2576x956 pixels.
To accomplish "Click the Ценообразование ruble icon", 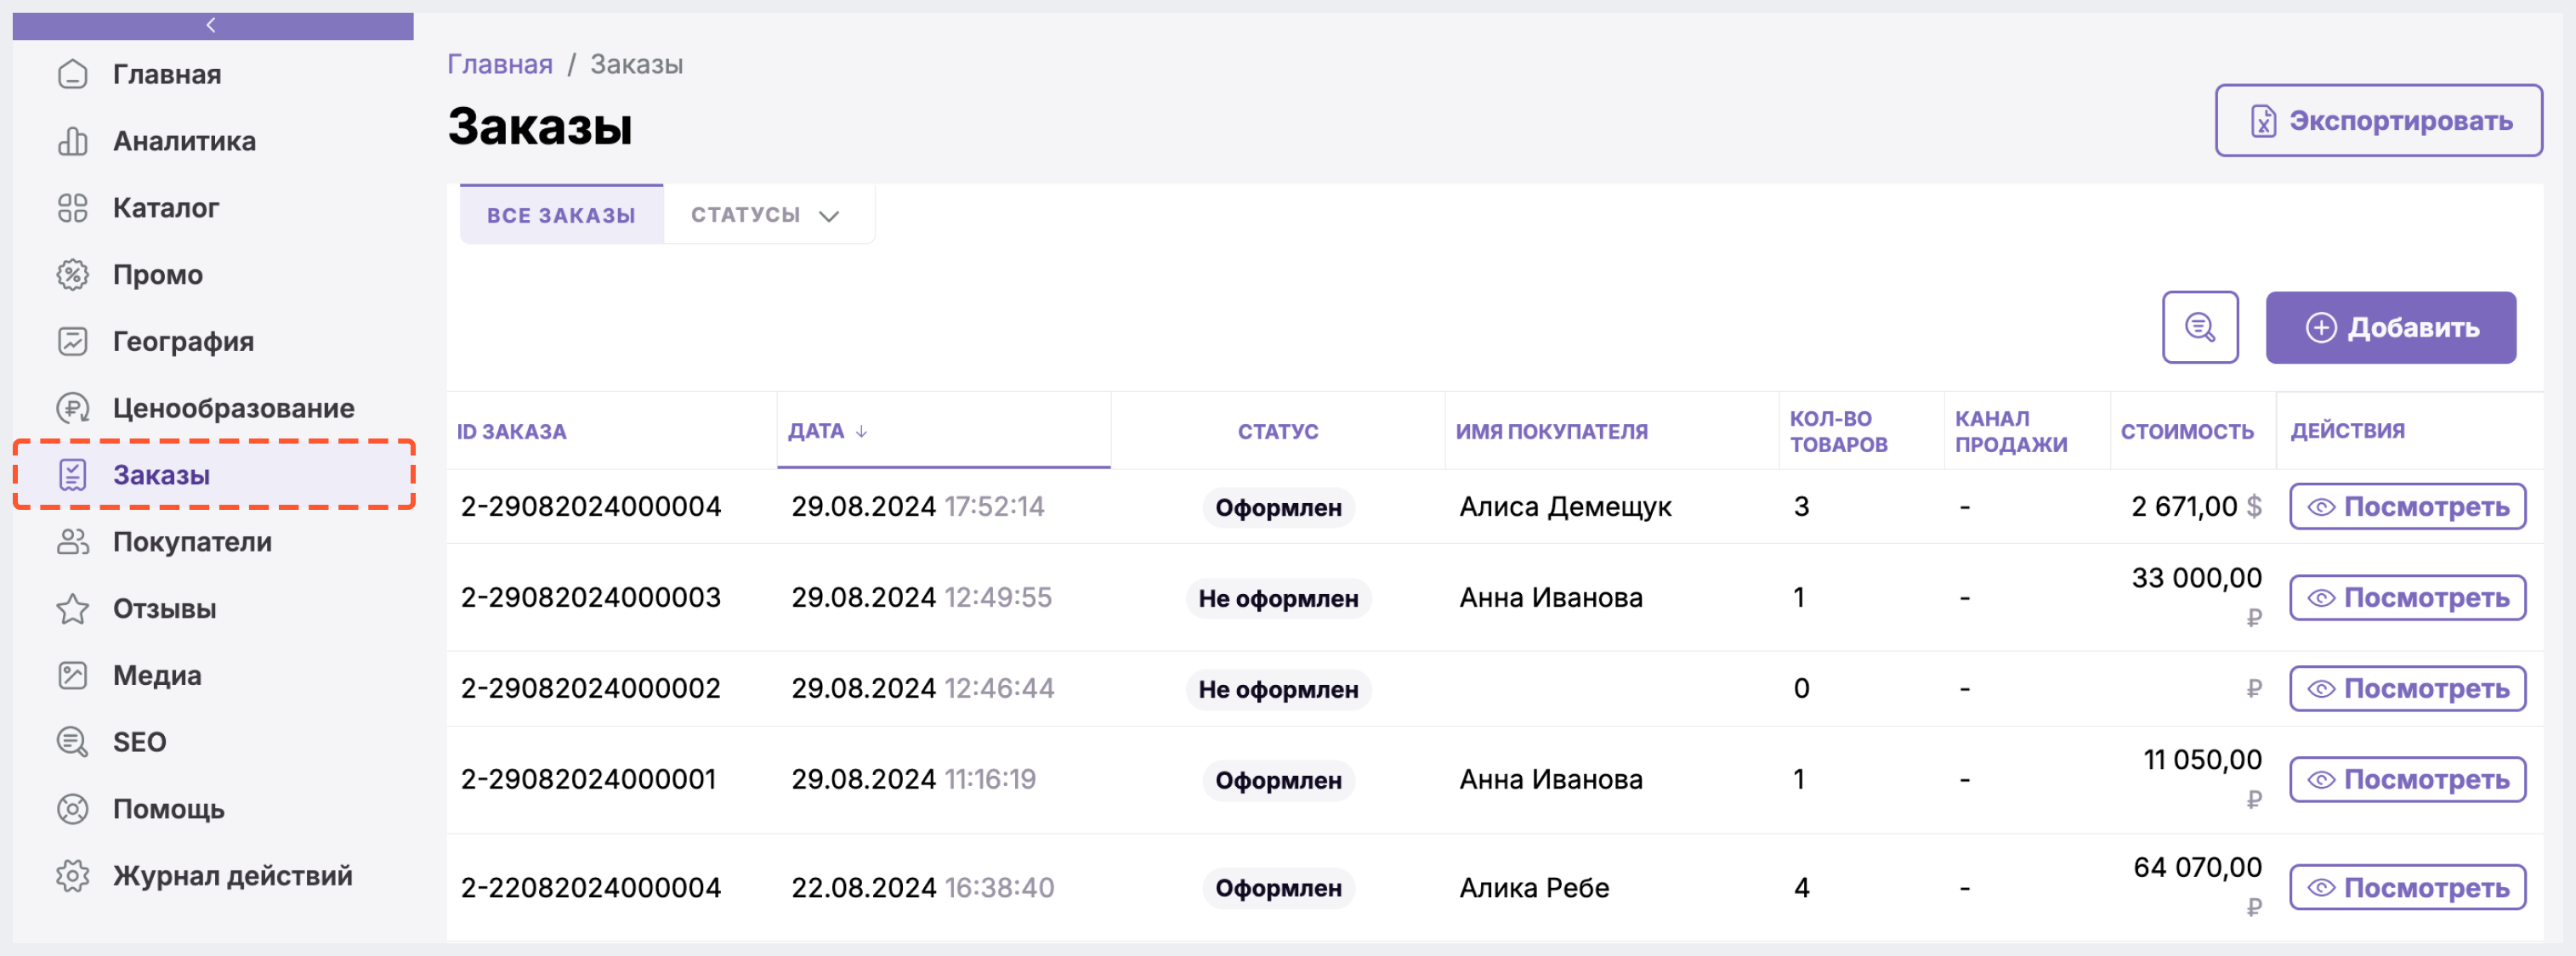I will point(72,408).
